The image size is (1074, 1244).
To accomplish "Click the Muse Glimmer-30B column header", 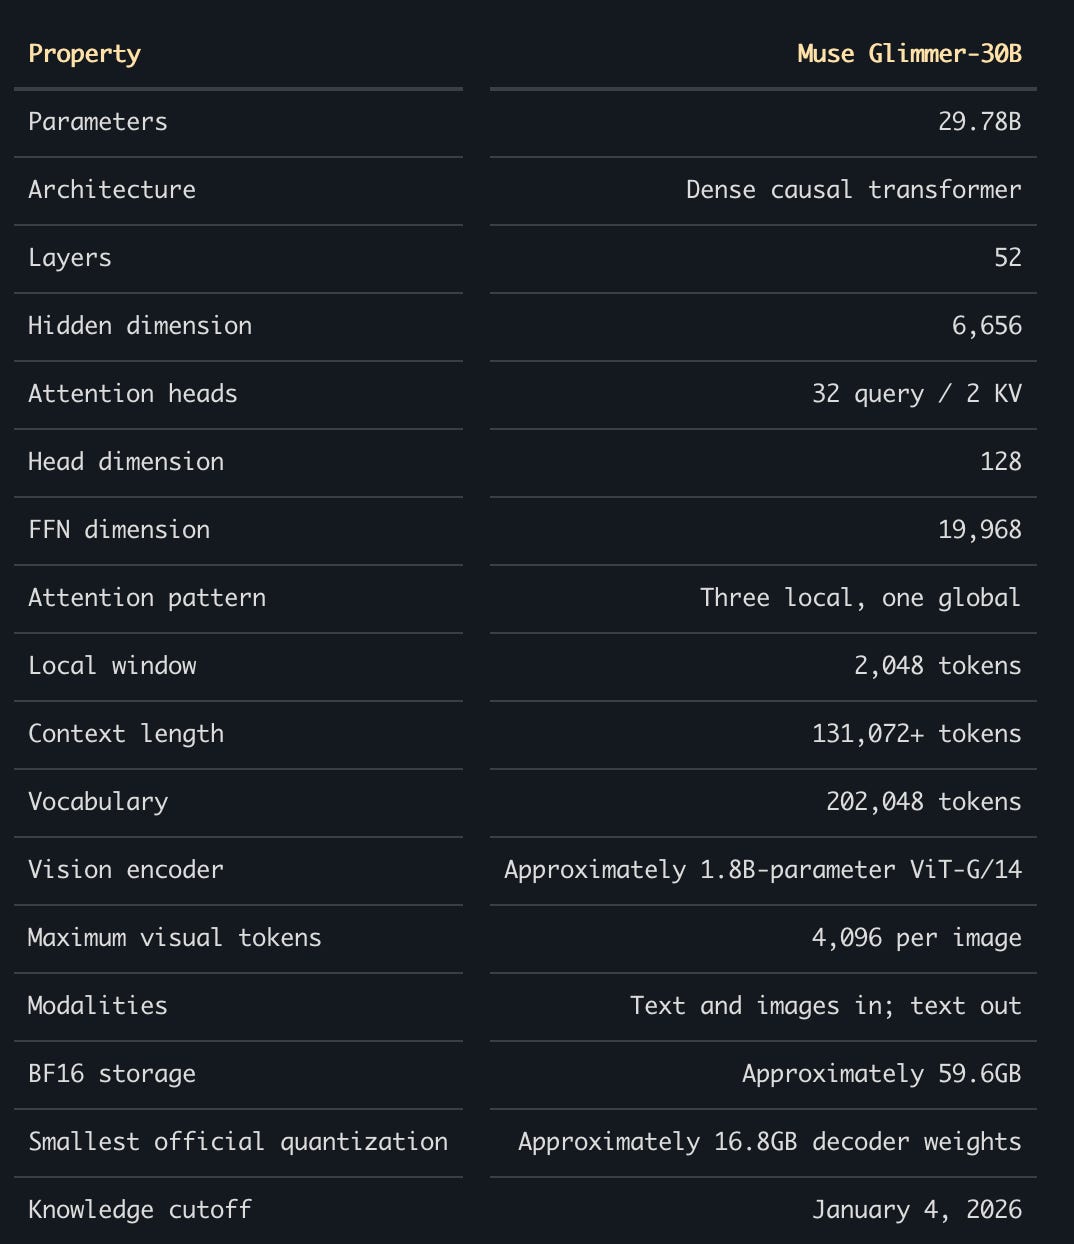I will click(x=909, y=54).
